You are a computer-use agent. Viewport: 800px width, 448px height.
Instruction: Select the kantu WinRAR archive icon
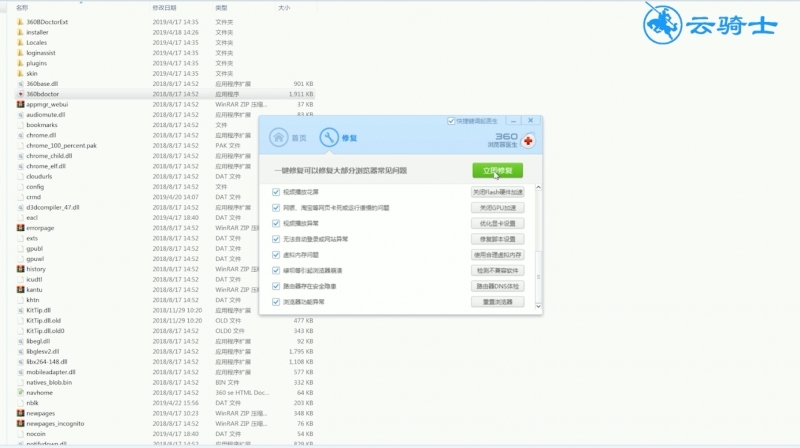click(x=20, y=289)
